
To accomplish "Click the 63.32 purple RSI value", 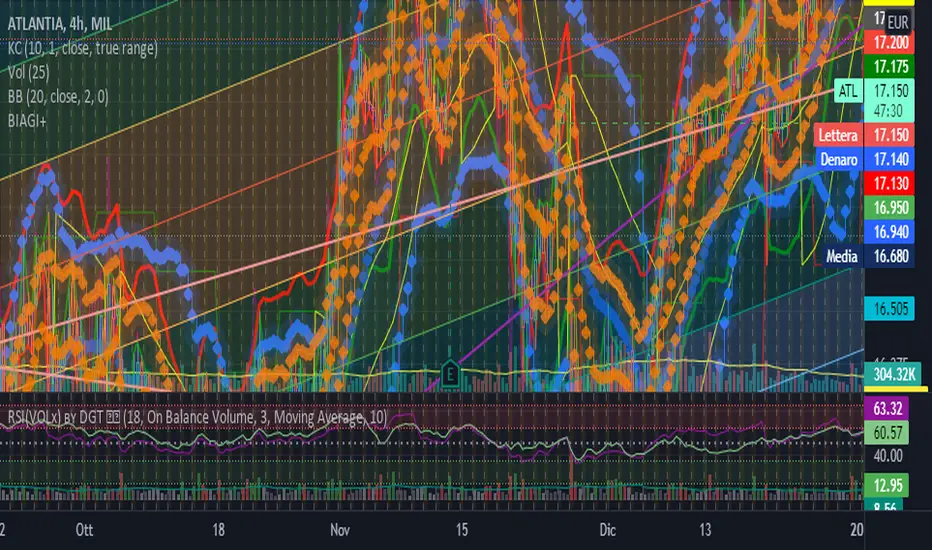I will coord(887,408).
